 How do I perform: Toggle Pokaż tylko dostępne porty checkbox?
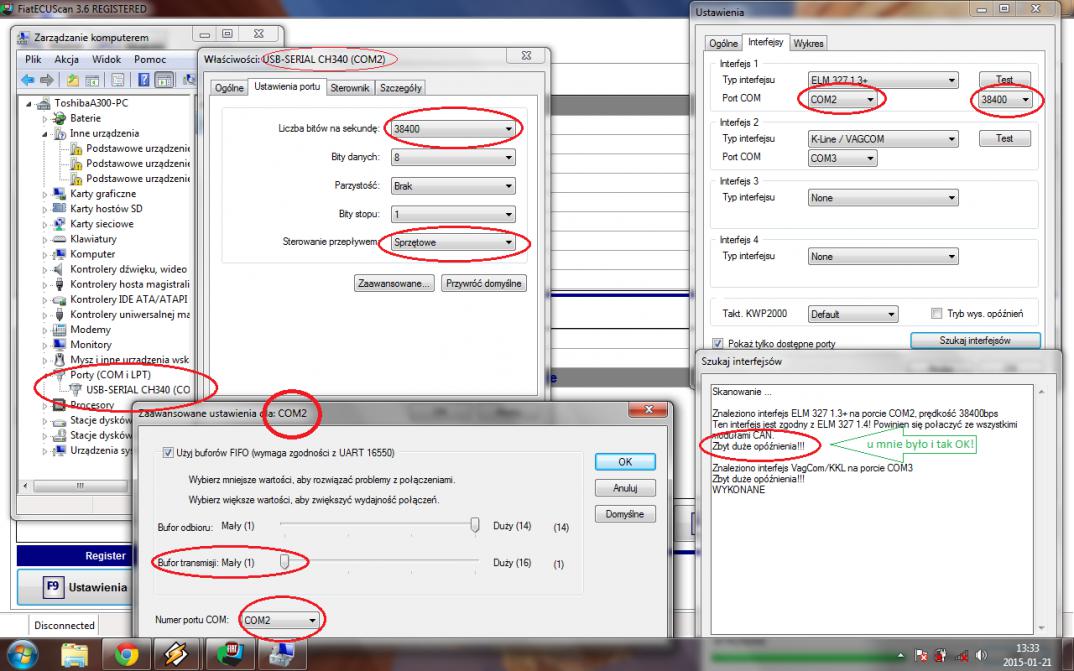pyautogui.click(x=717, y=344)
